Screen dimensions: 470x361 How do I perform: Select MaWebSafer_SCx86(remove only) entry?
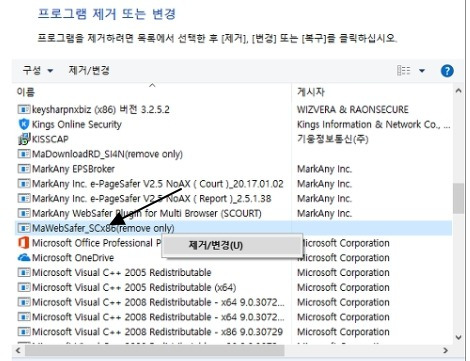(x=103, y=228)
